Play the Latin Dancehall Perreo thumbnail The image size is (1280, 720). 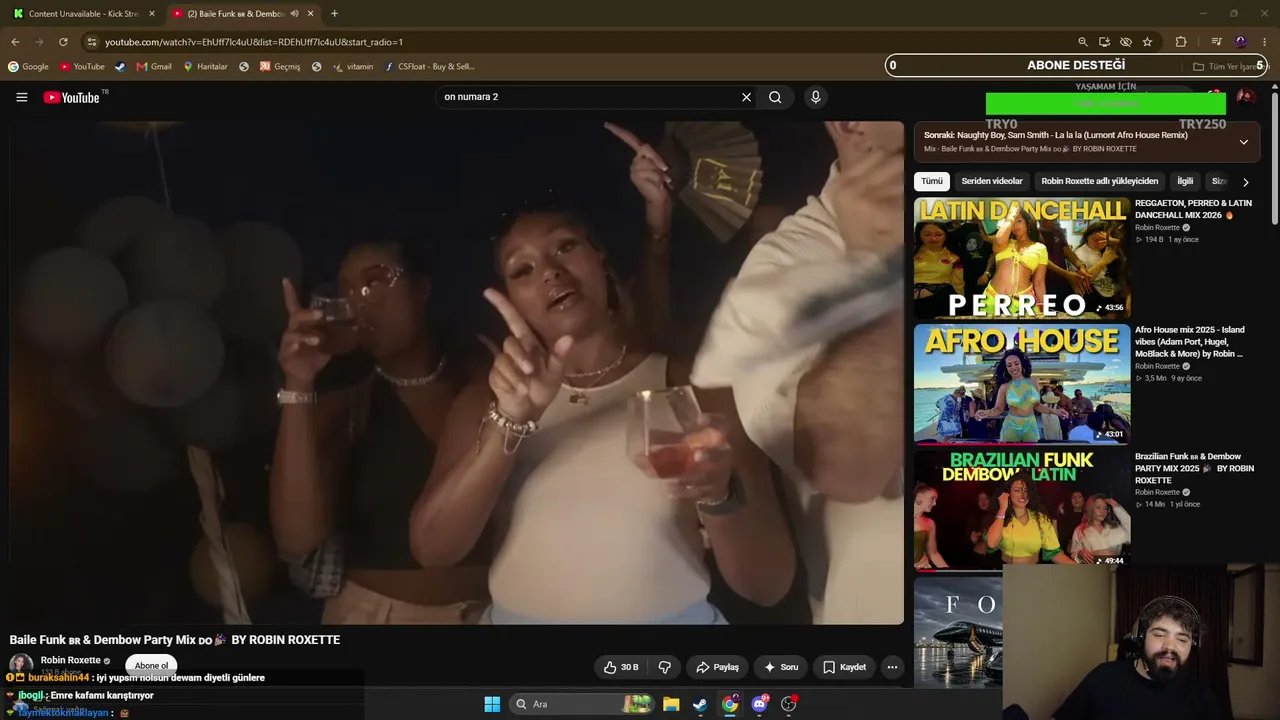point(1022,258)
